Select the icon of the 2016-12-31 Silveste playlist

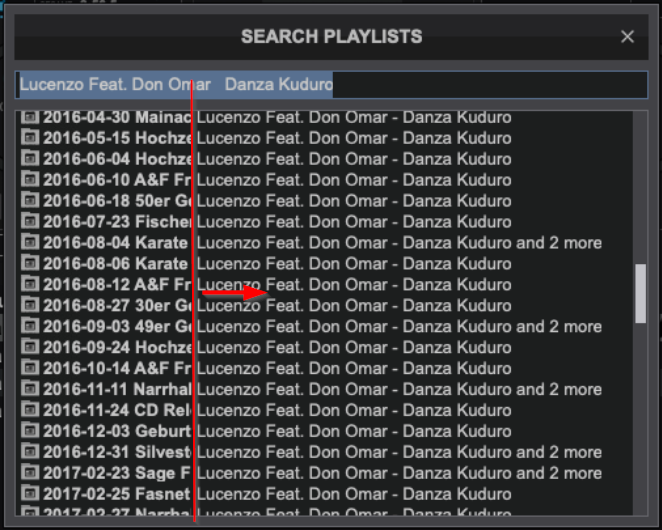pyautogui.click(x=29, y=452)
